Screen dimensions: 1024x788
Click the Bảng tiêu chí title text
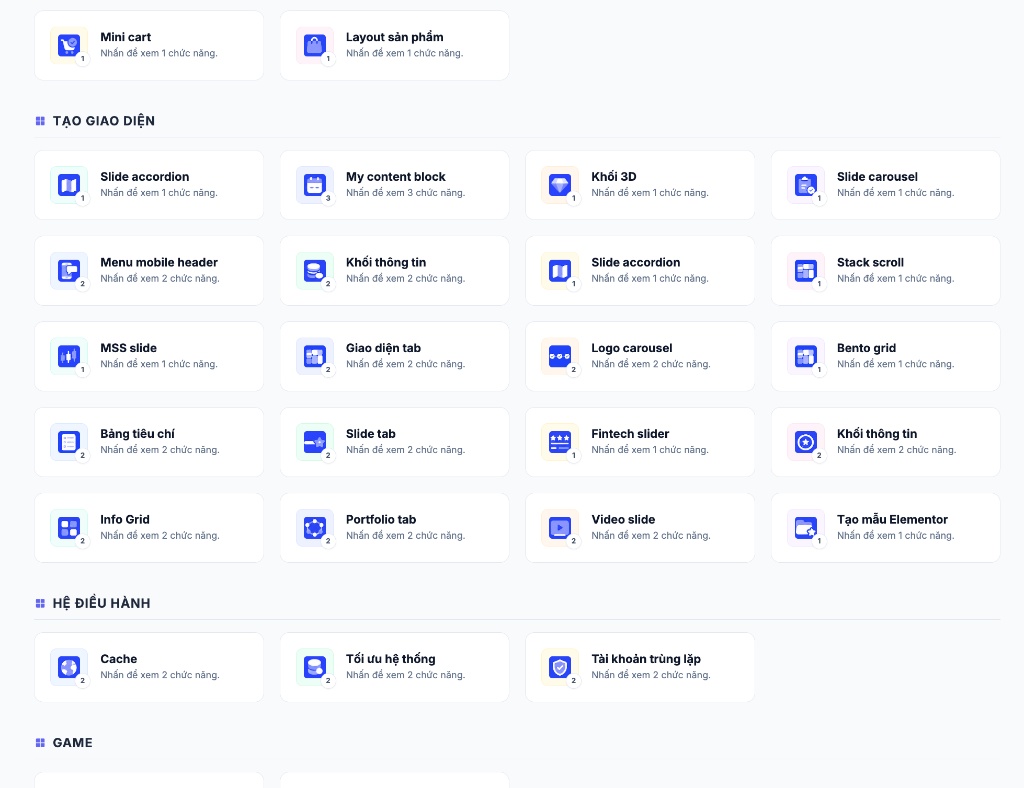click(x=137, y=433)
